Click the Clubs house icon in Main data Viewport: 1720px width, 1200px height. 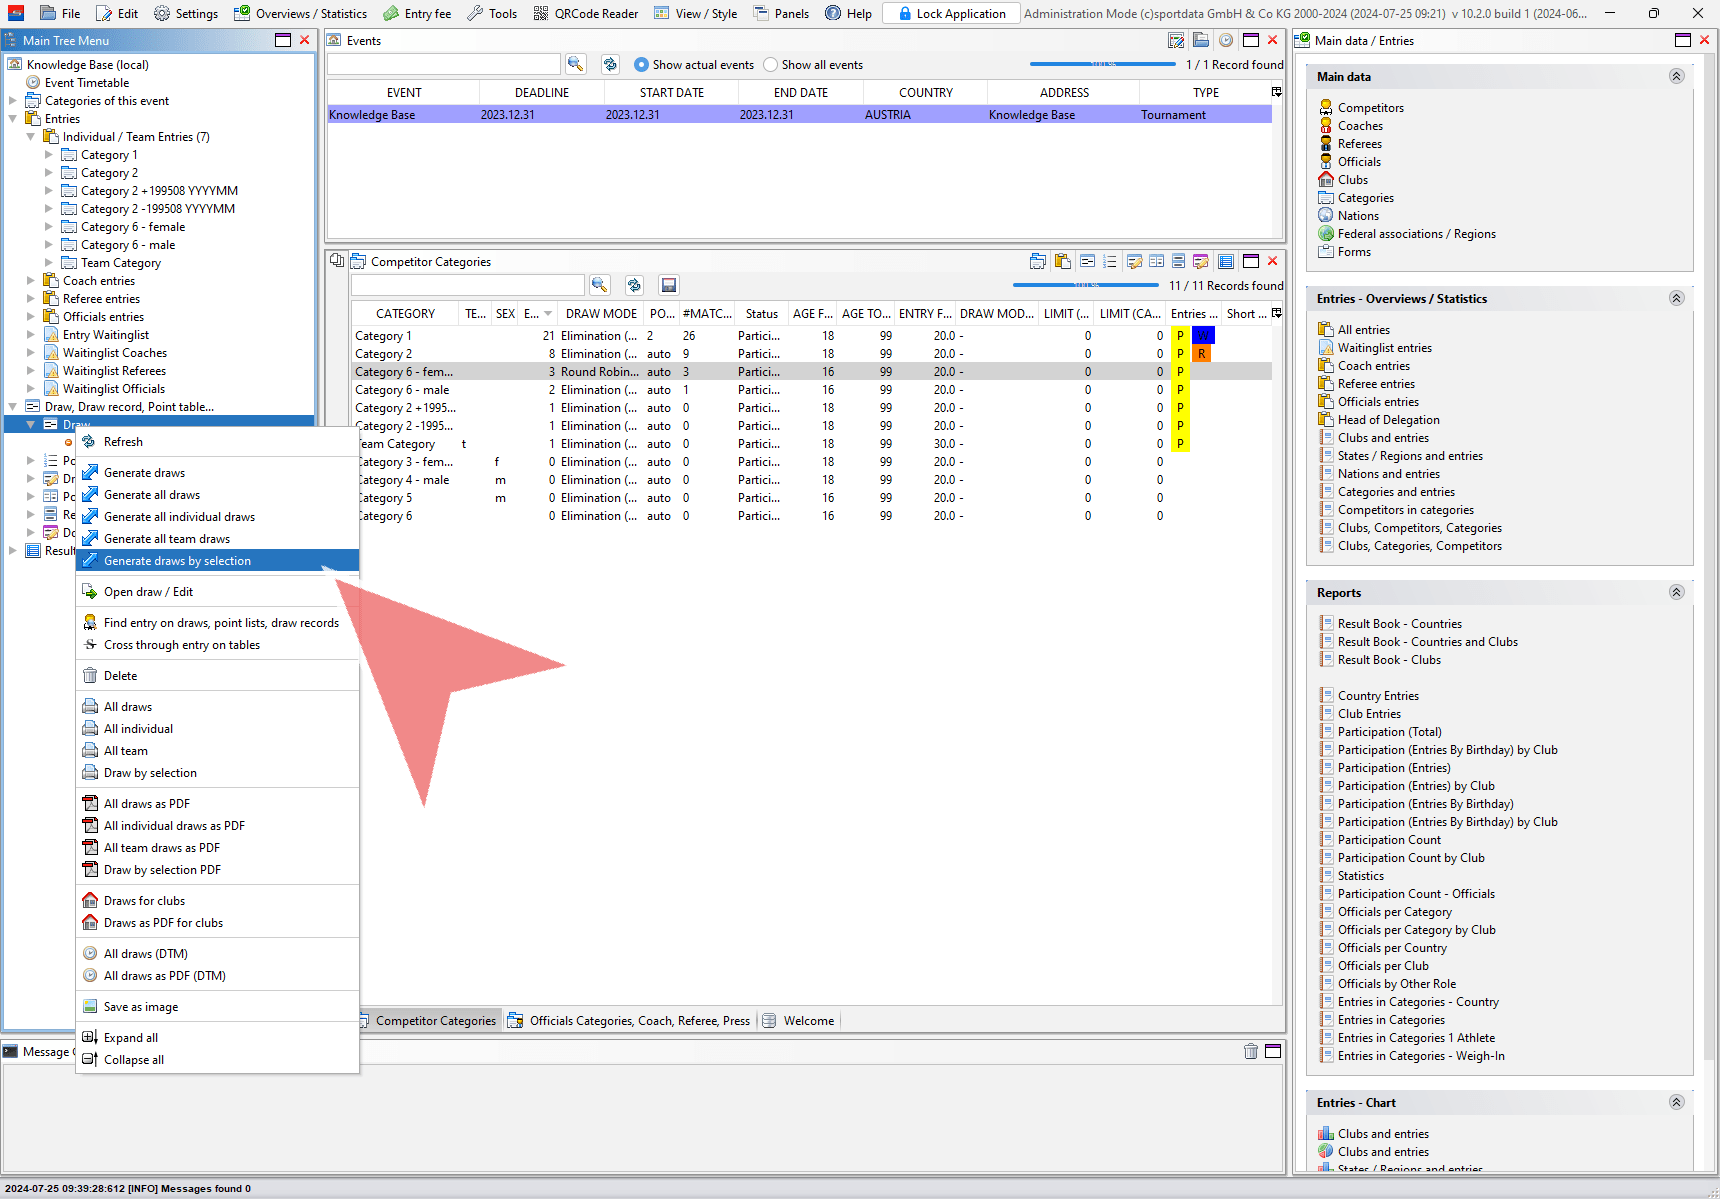point(1326,180)
